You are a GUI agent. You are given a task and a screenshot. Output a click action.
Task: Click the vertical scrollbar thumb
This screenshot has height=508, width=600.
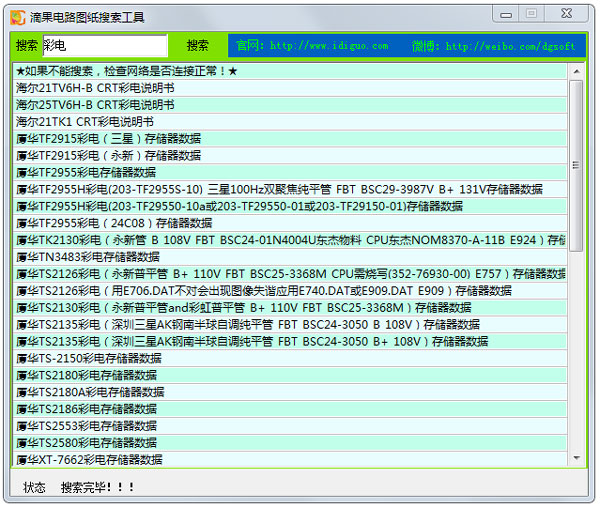pos(576,166)
